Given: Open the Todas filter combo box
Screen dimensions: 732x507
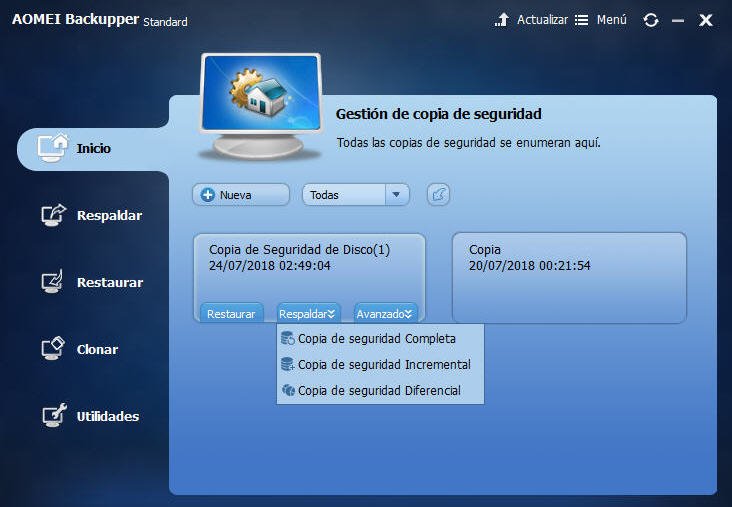Looking at the screenshot, I should click(356, 195).
